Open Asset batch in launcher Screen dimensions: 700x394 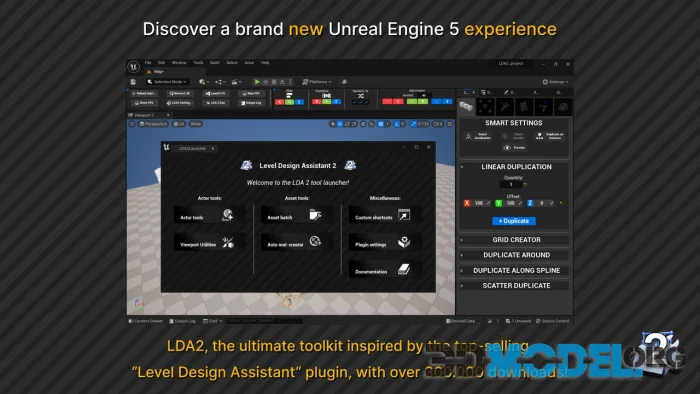point(296,216)
